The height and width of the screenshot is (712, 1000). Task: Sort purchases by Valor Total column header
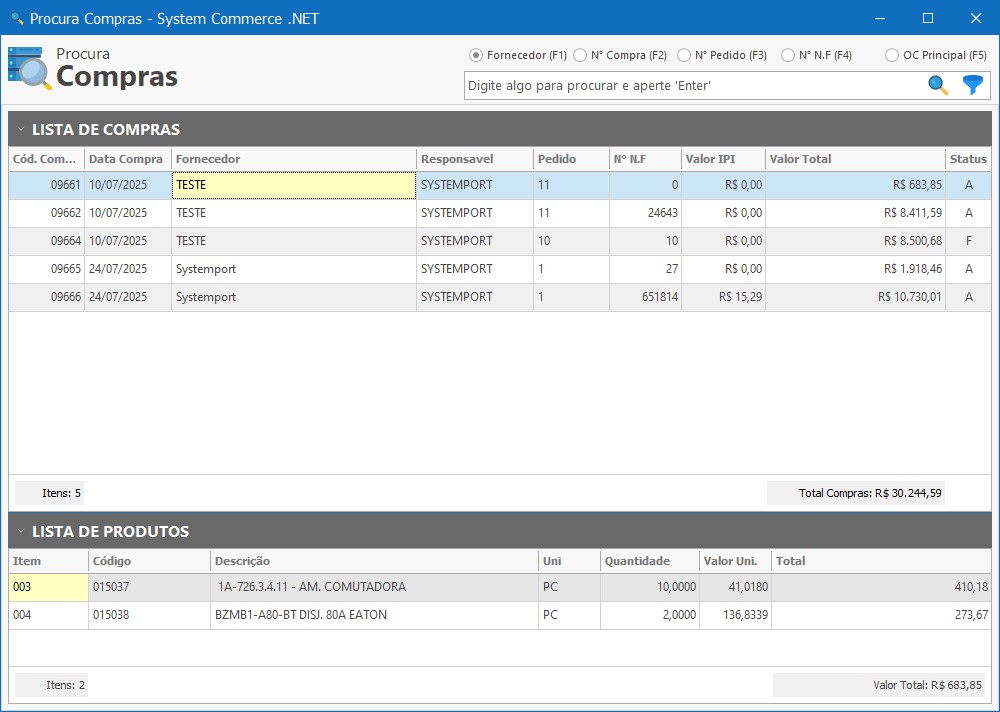pos(854,159)
